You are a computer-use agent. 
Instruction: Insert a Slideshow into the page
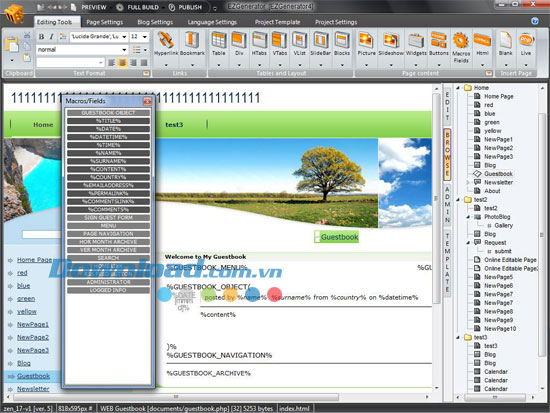(391, 44)
